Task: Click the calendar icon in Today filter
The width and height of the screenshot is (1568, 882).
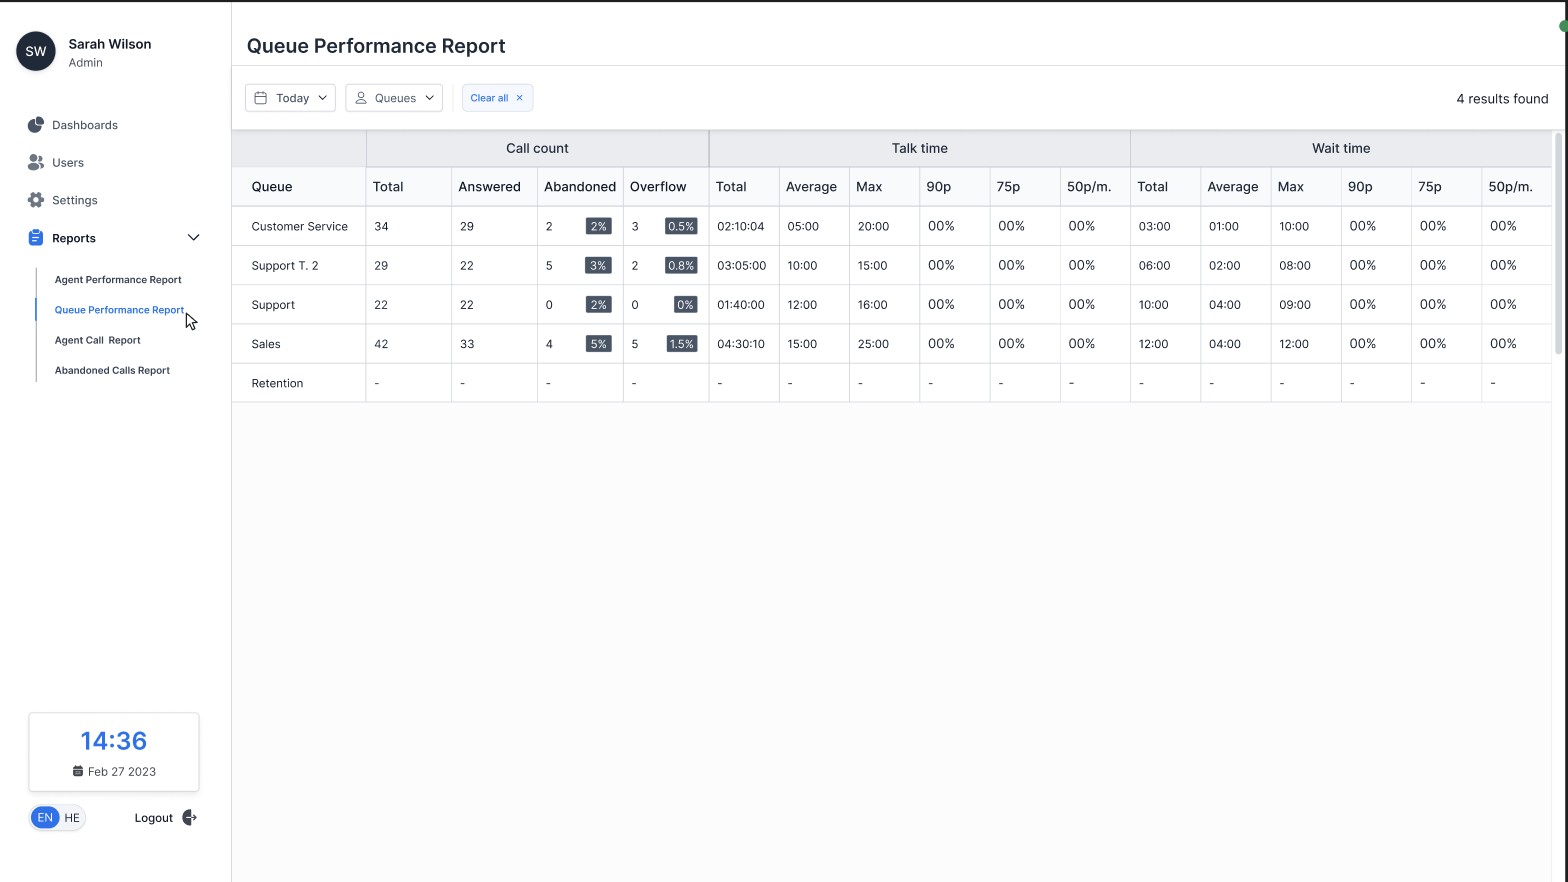Action: pos(261,98)
